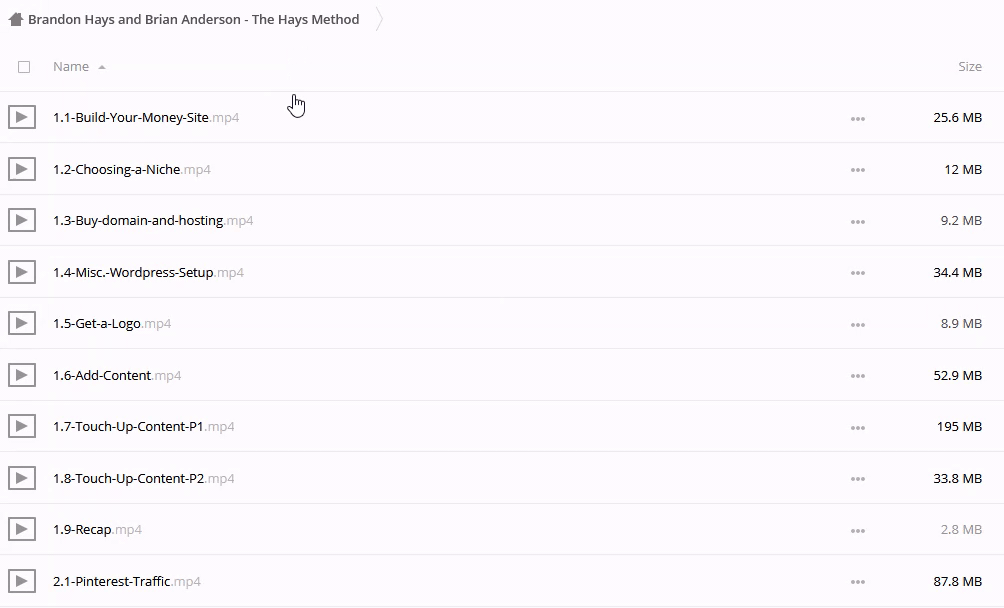This screenshot has height=608, width=1004.
Task: Click the play icon for 1.1-Build-Your-Money-Site.mp4
Action: (22, 117)
